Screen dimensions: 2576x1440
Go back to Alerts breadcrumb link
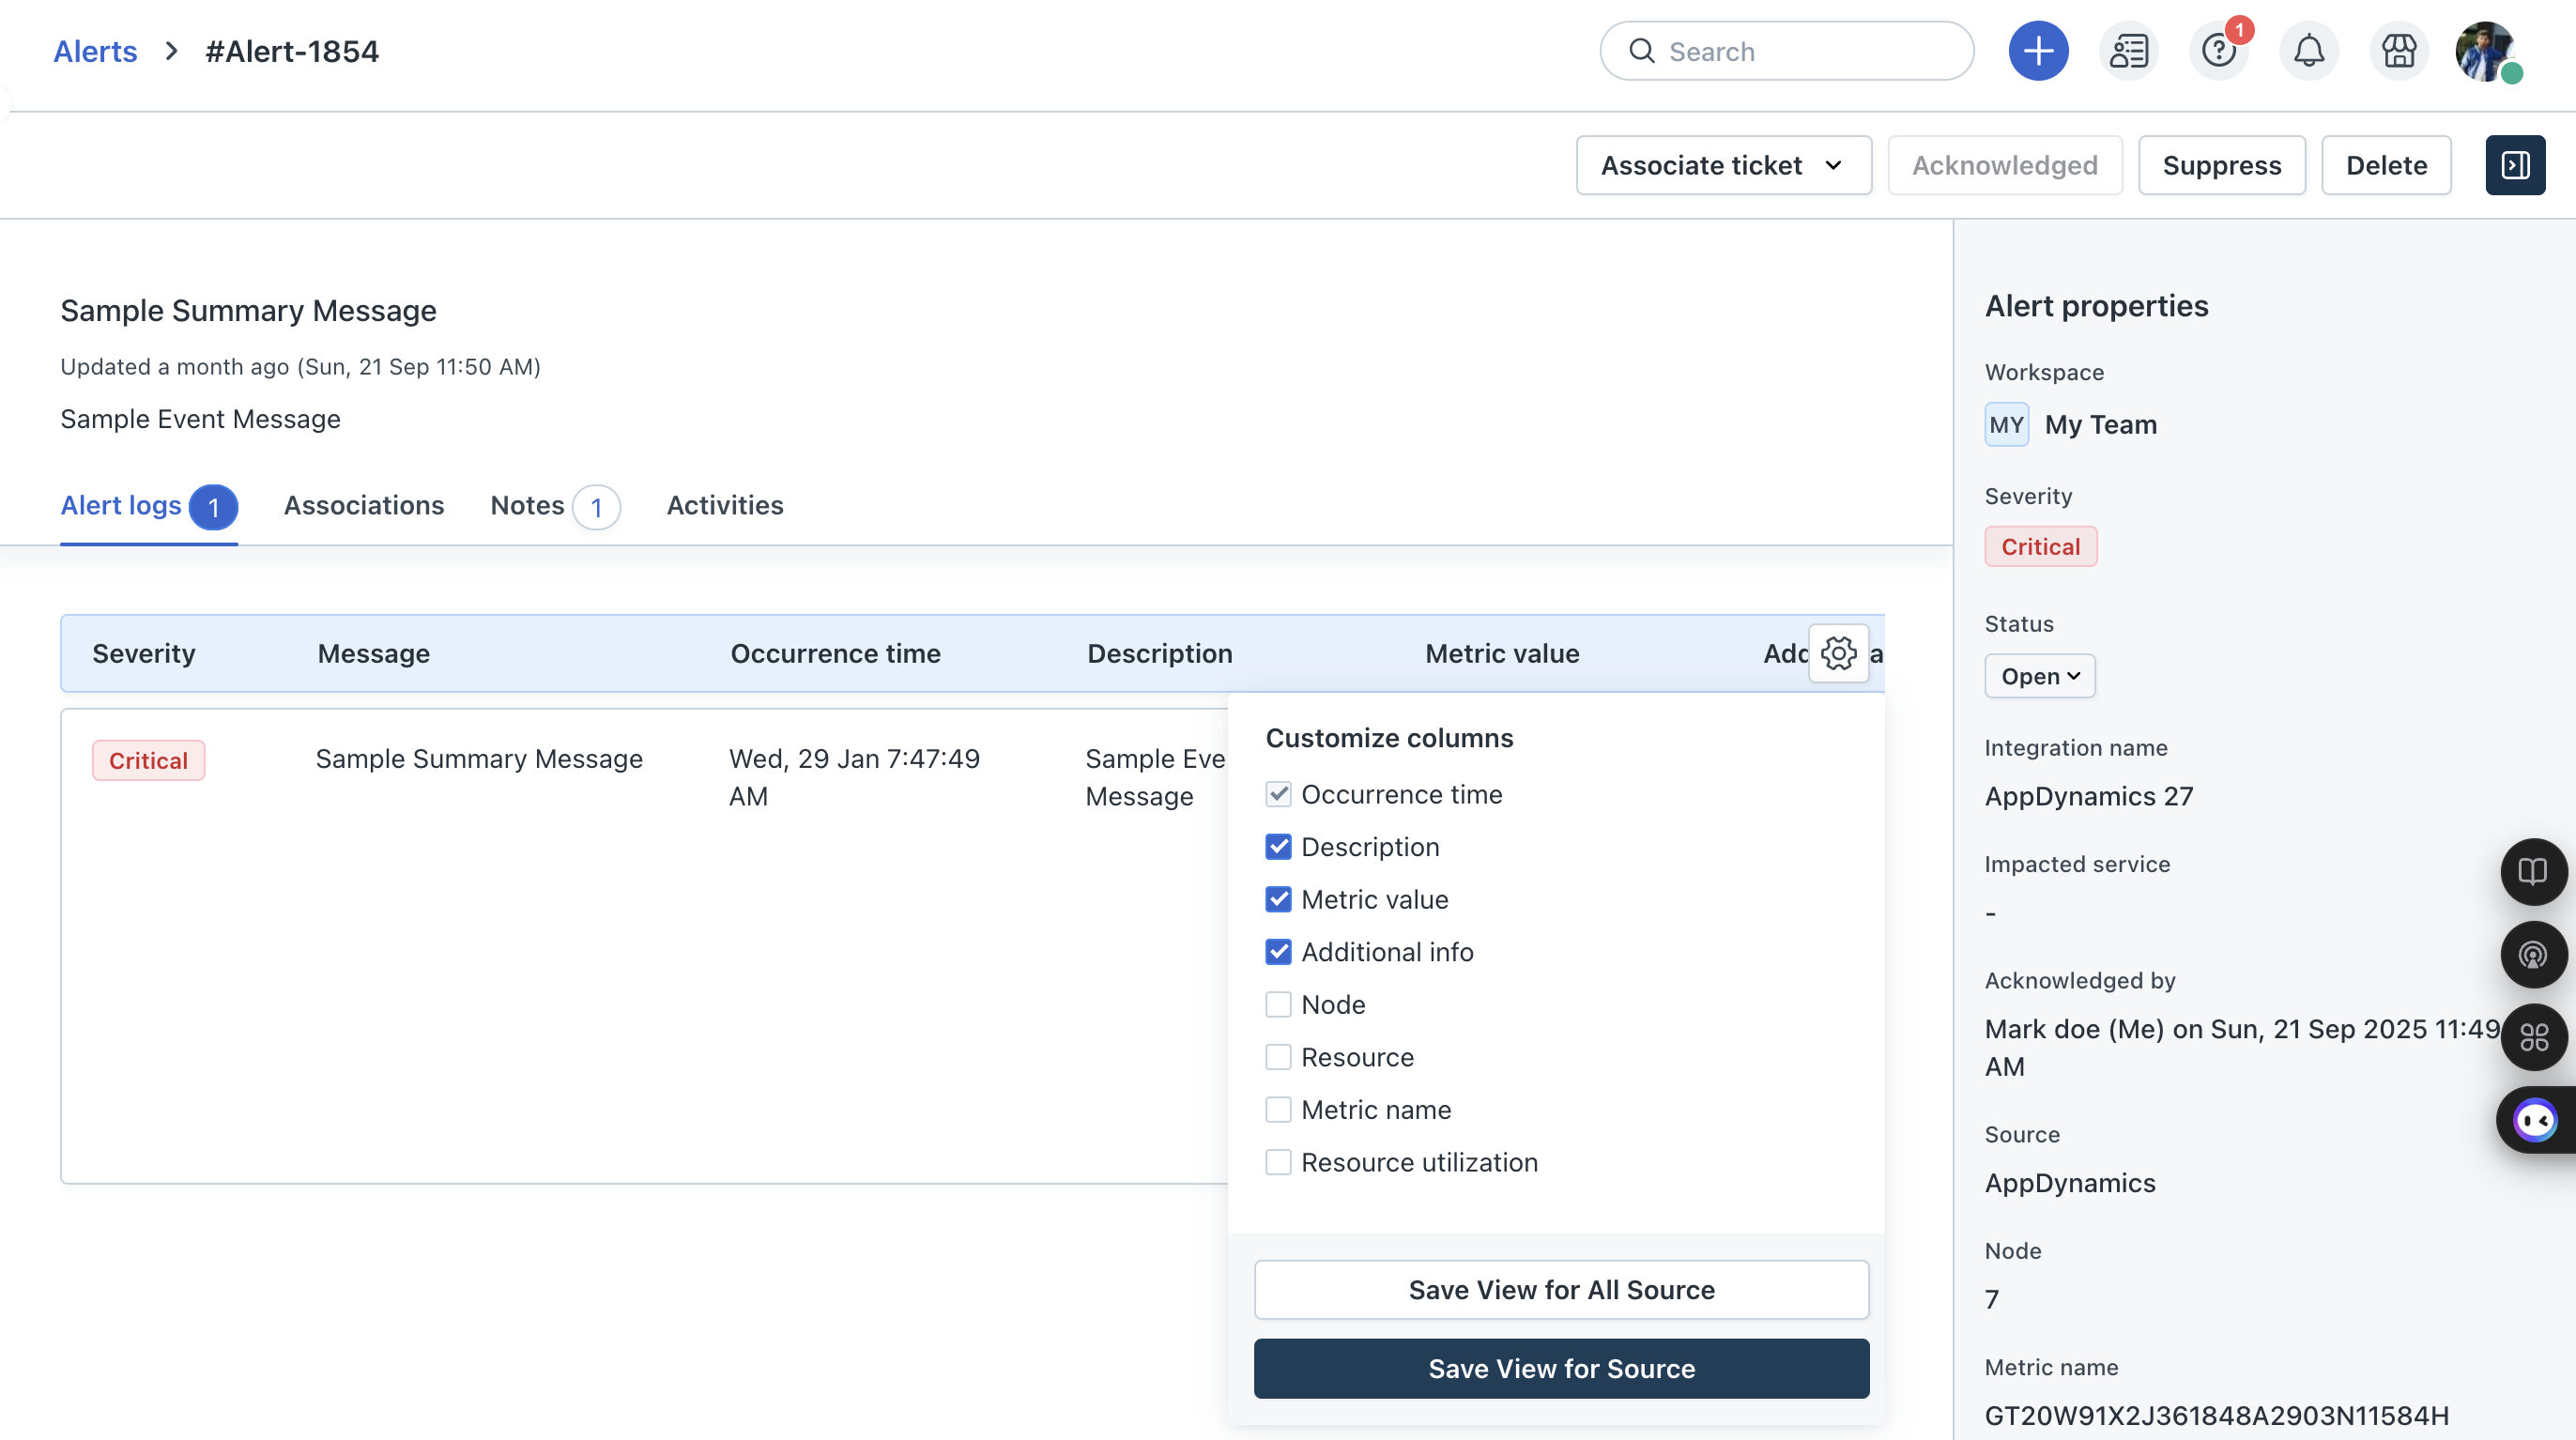coord(95,51)
